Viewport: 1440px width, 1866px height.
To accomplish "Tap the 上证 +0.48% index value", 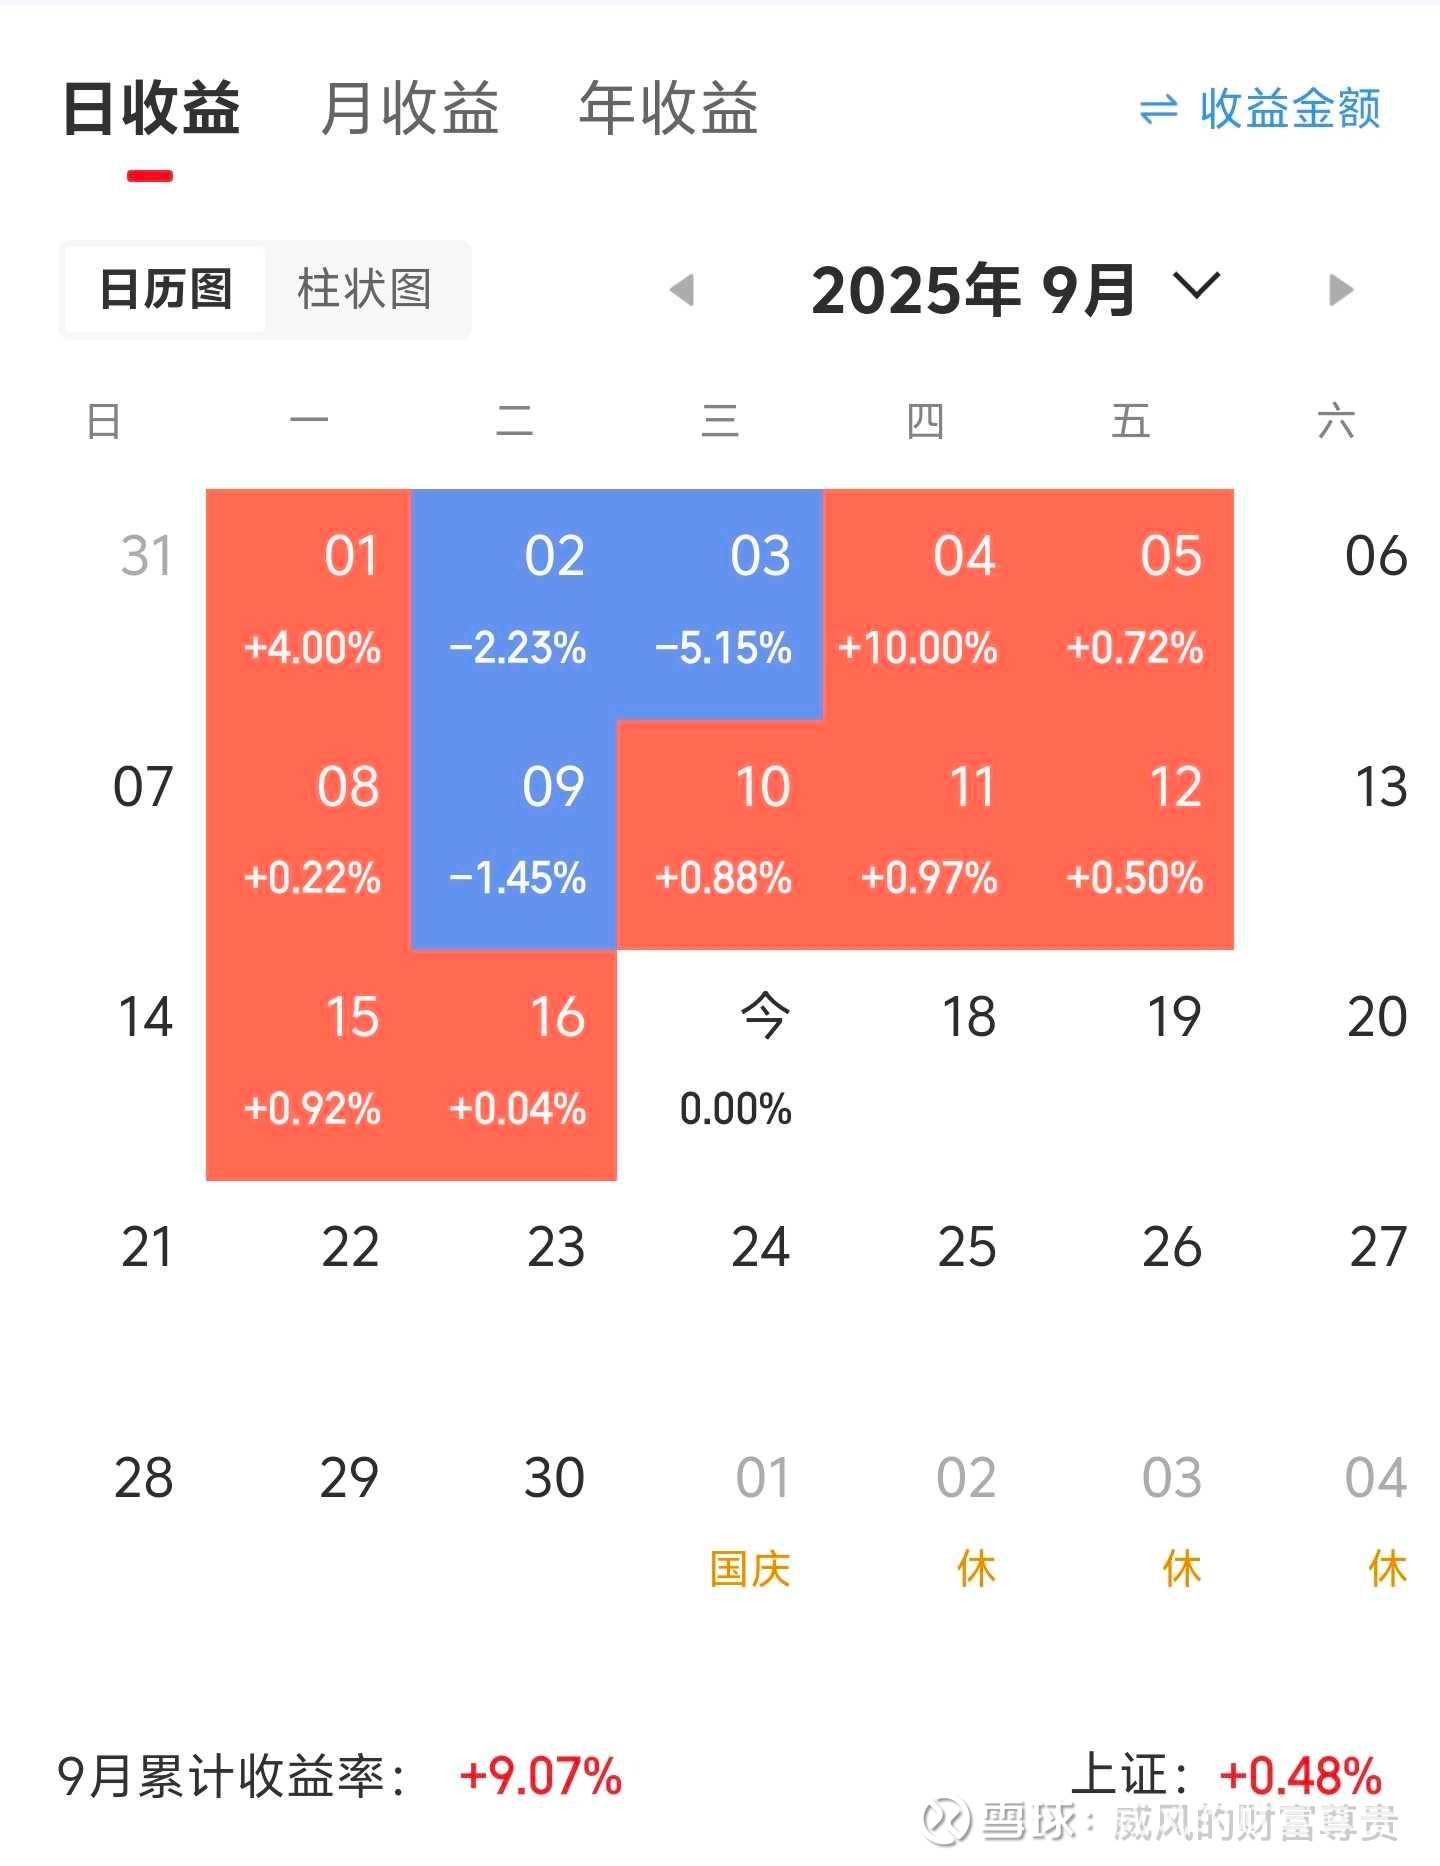I will [x=1300, y=1777].
